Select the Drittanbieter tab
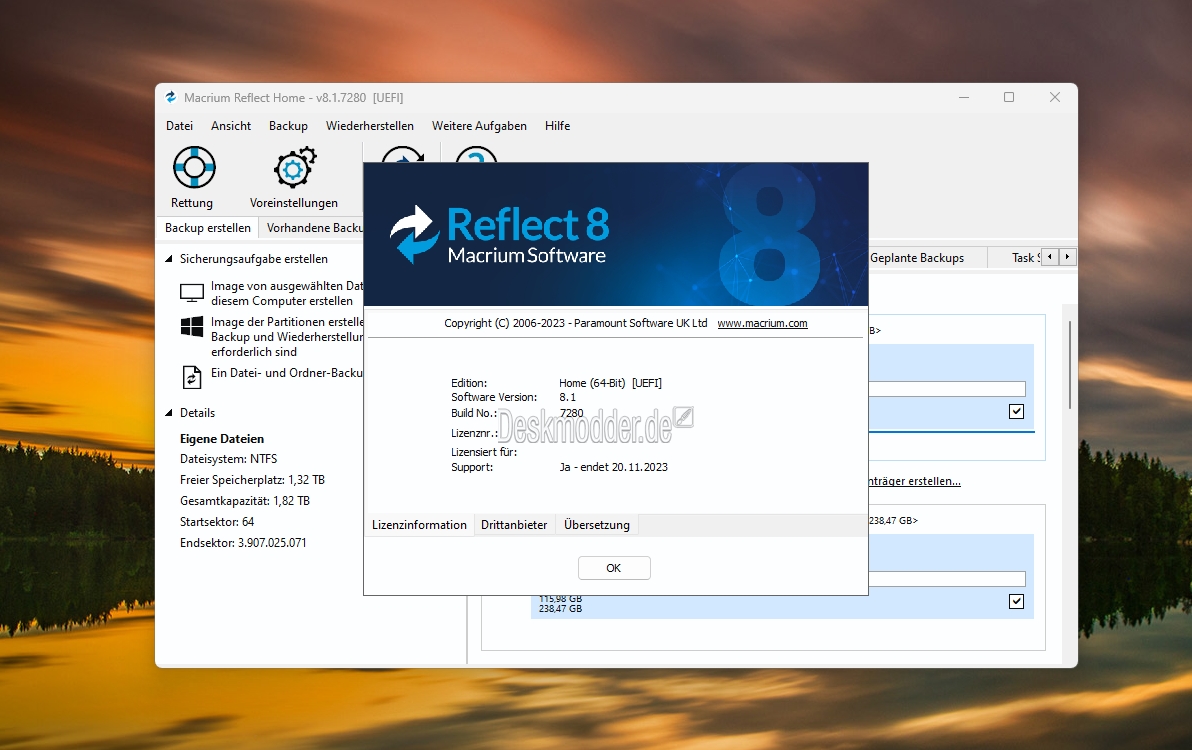The width and height of the screenshot is (1192, 750). click(514, 525)
